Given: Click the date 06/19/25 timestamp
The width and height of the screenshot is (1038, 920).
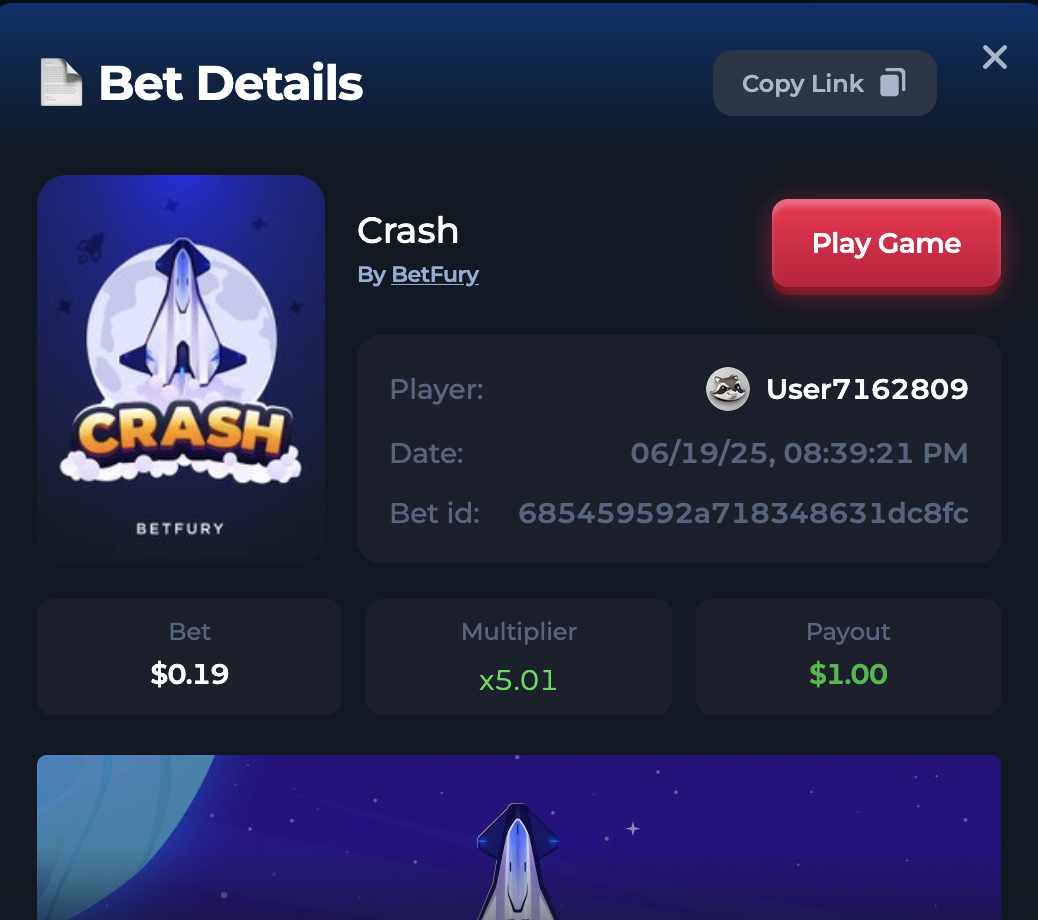Looking at the screenshot, I should (799, 453).
